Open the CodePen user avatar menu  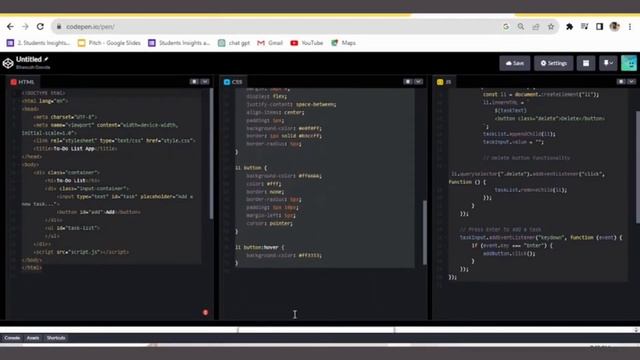pyautogui.click(x=629, y=63)
